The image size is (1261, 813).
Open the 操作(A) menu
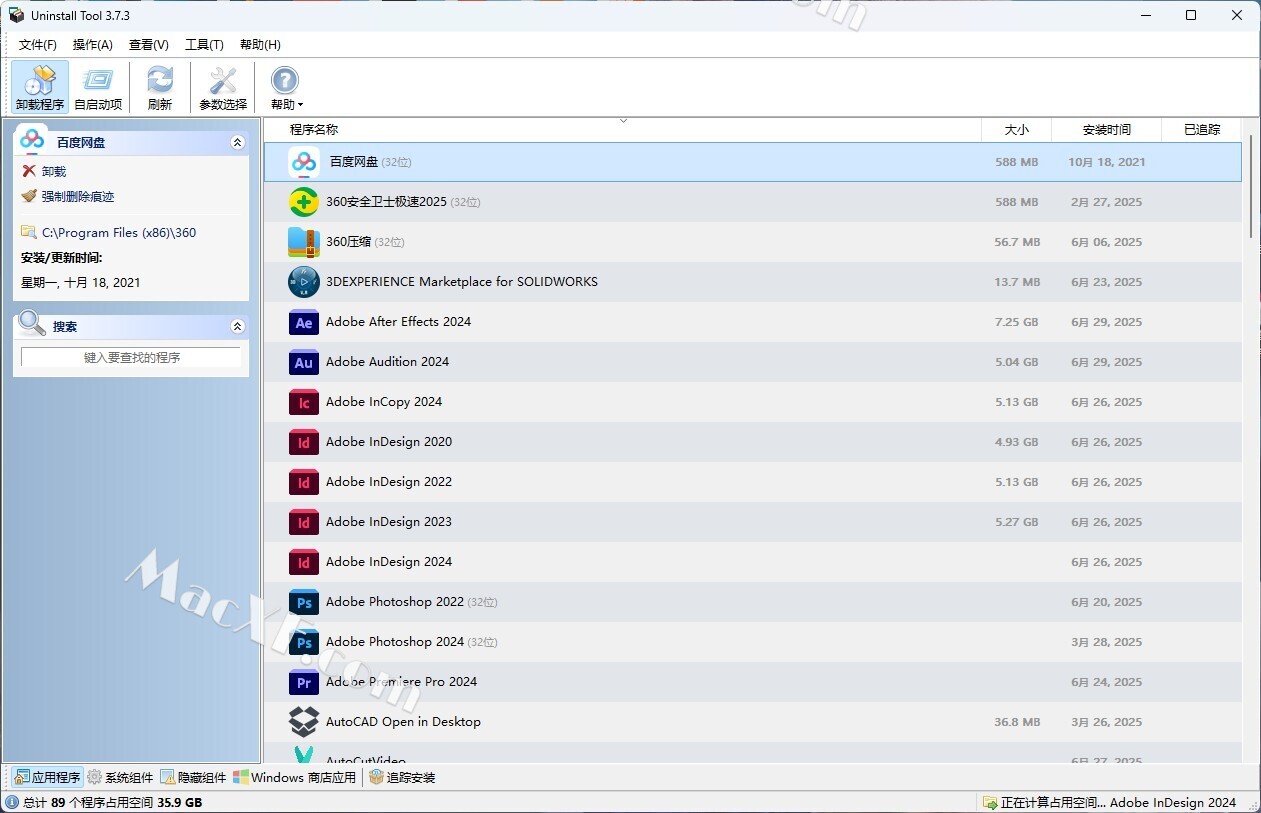[93, 45]
